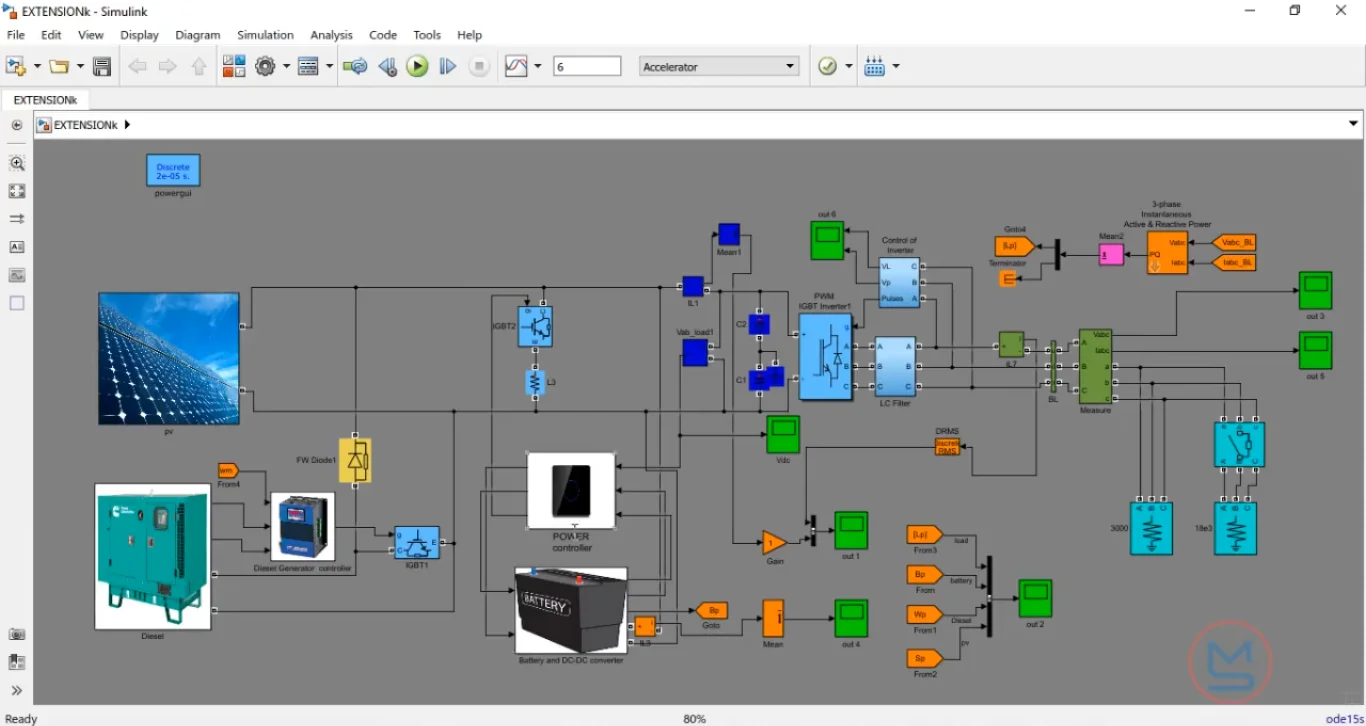This screenshot has width=1366, height=726.
Task: Open Model Configuration Parameters gear icon
Action: pyautogui.click(x=265, y=67)
